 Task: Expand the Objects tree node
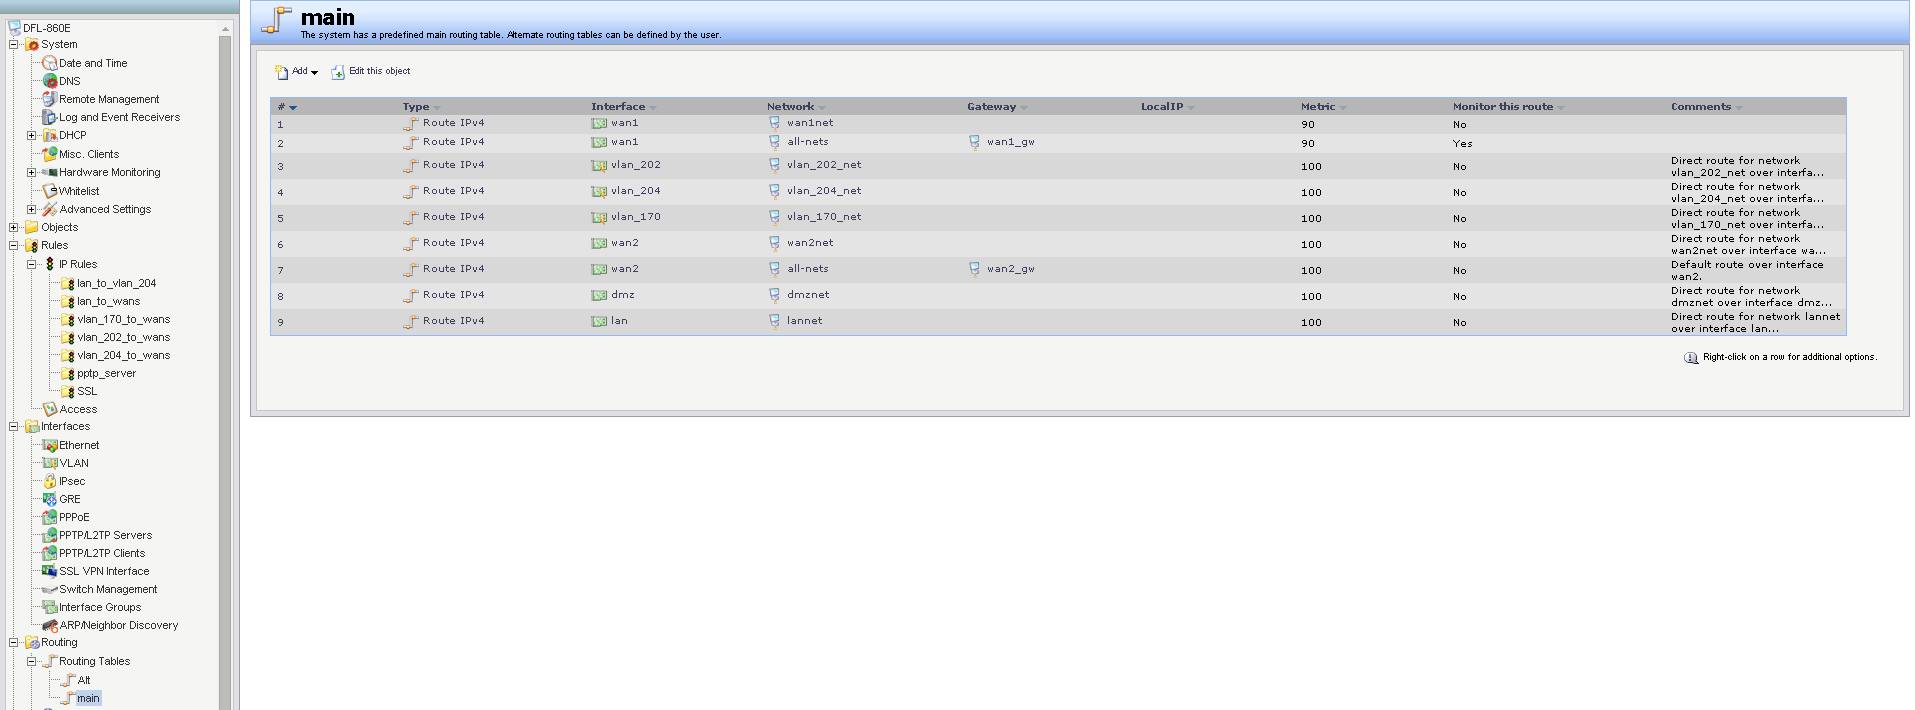(14, 227)
